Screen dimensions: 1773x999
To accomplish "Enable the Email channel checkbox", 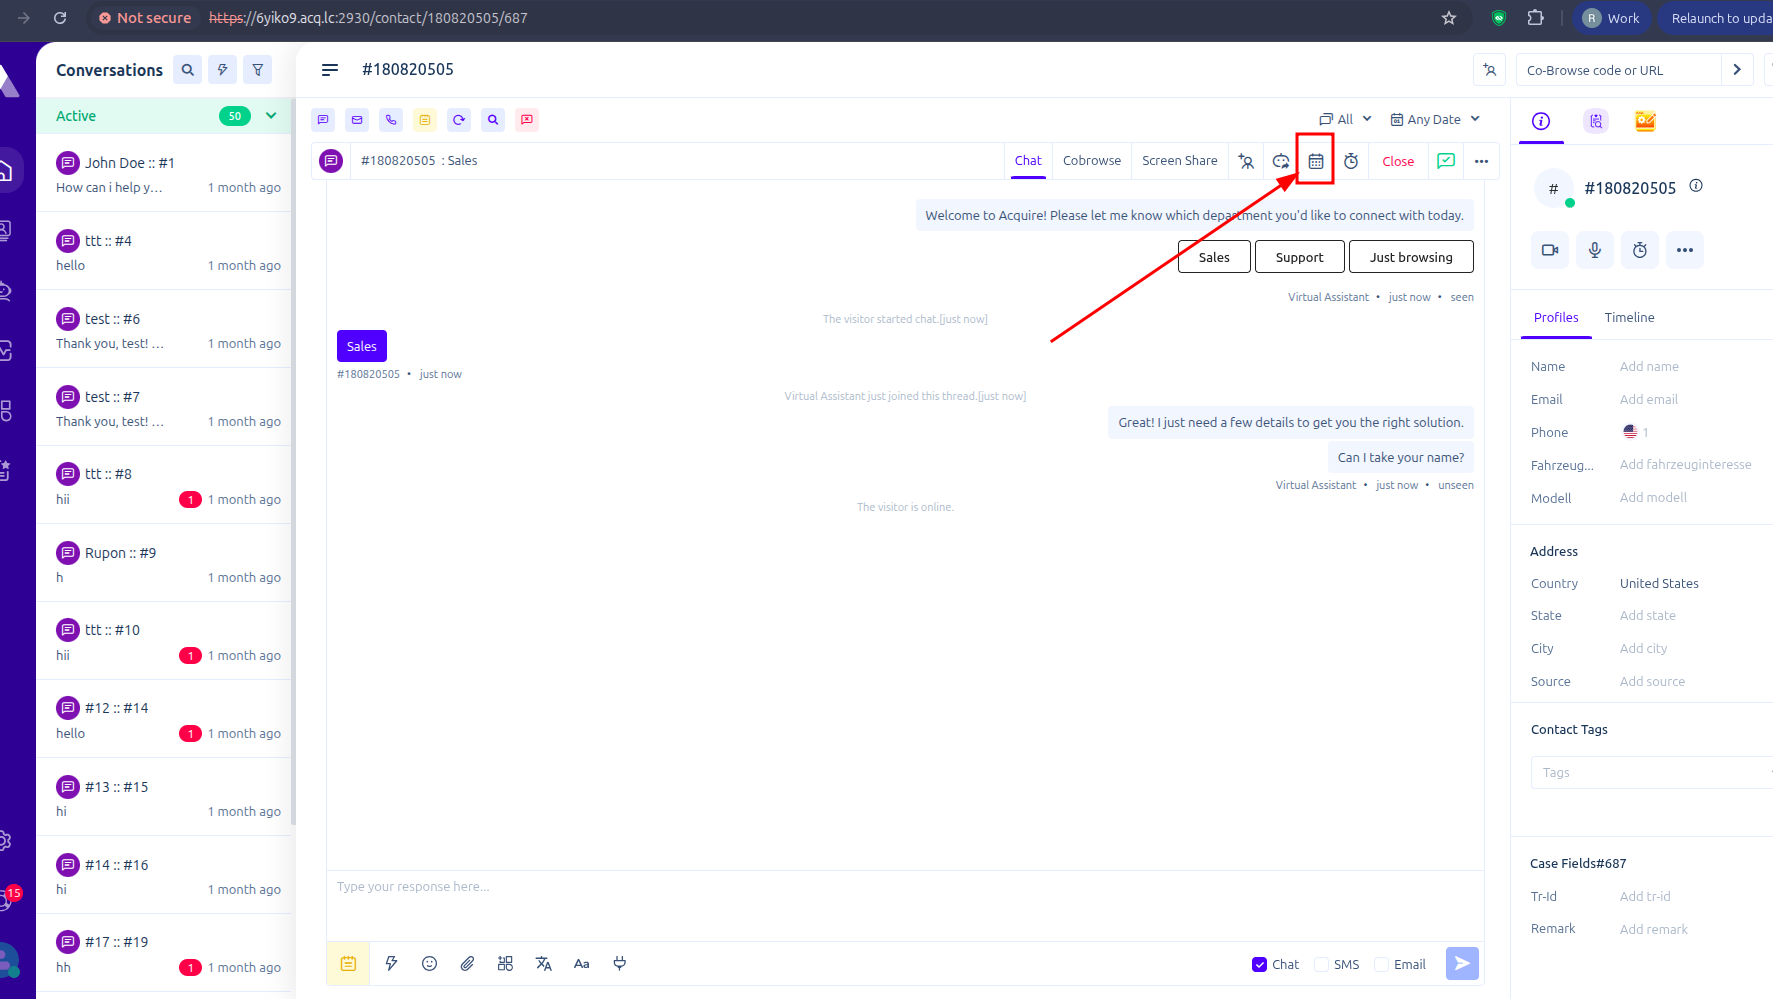I will point(1381,965).
